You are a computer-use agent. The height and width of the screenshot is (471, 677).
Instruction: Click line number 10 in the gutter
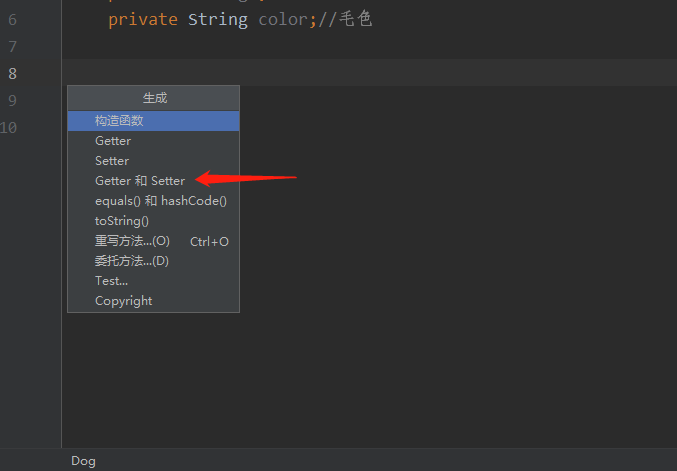tap(9, 127)
